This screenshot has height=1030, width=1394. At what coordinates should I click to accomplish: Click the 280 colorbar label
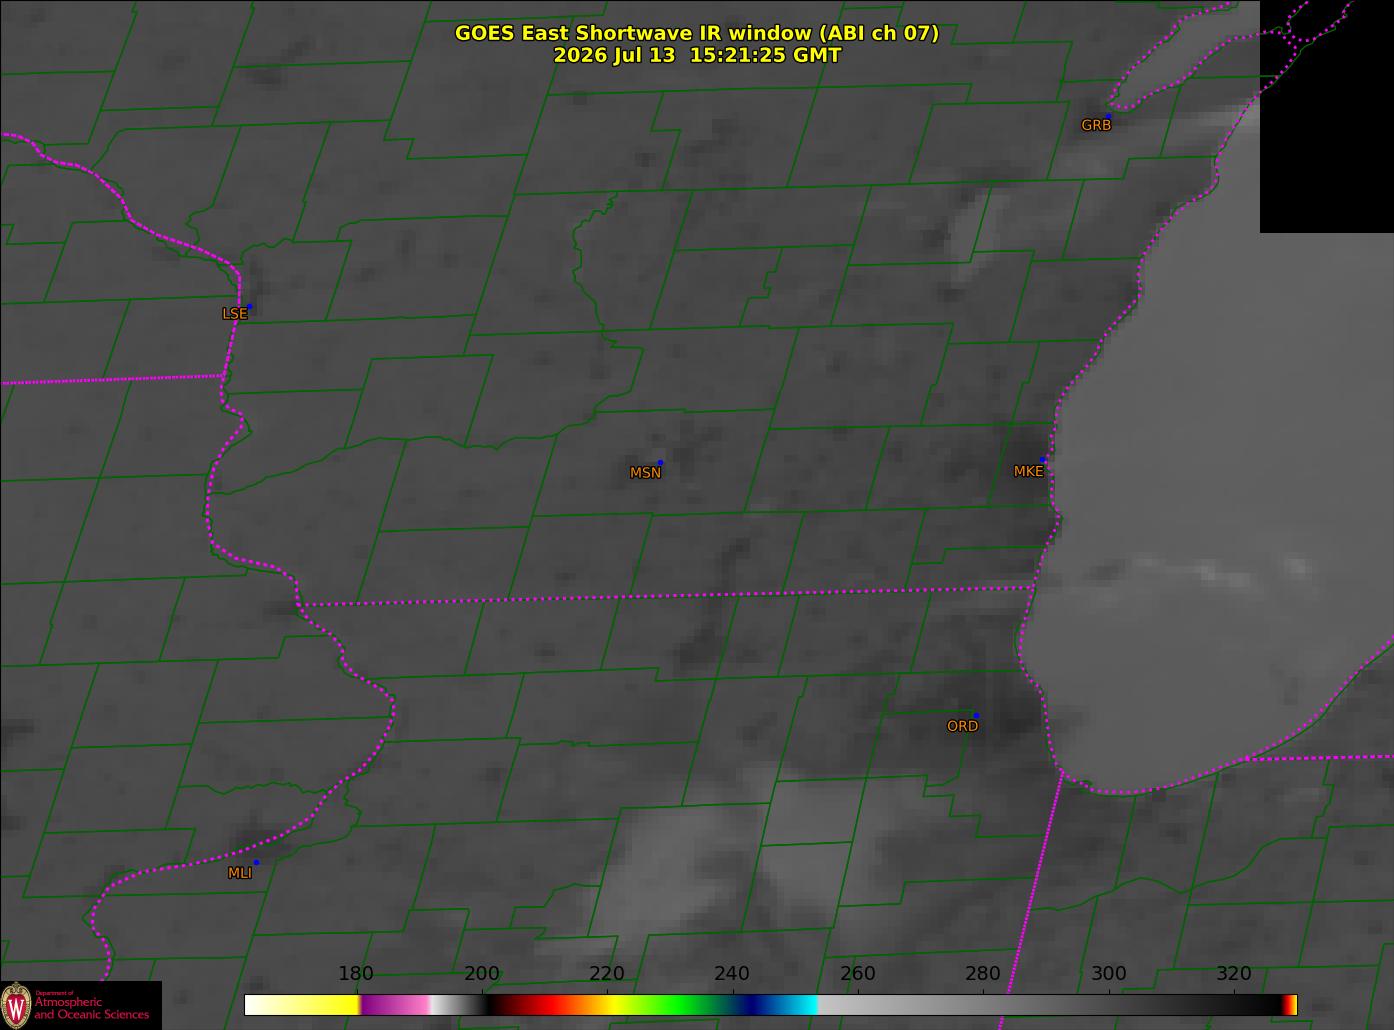click(983, 973)
